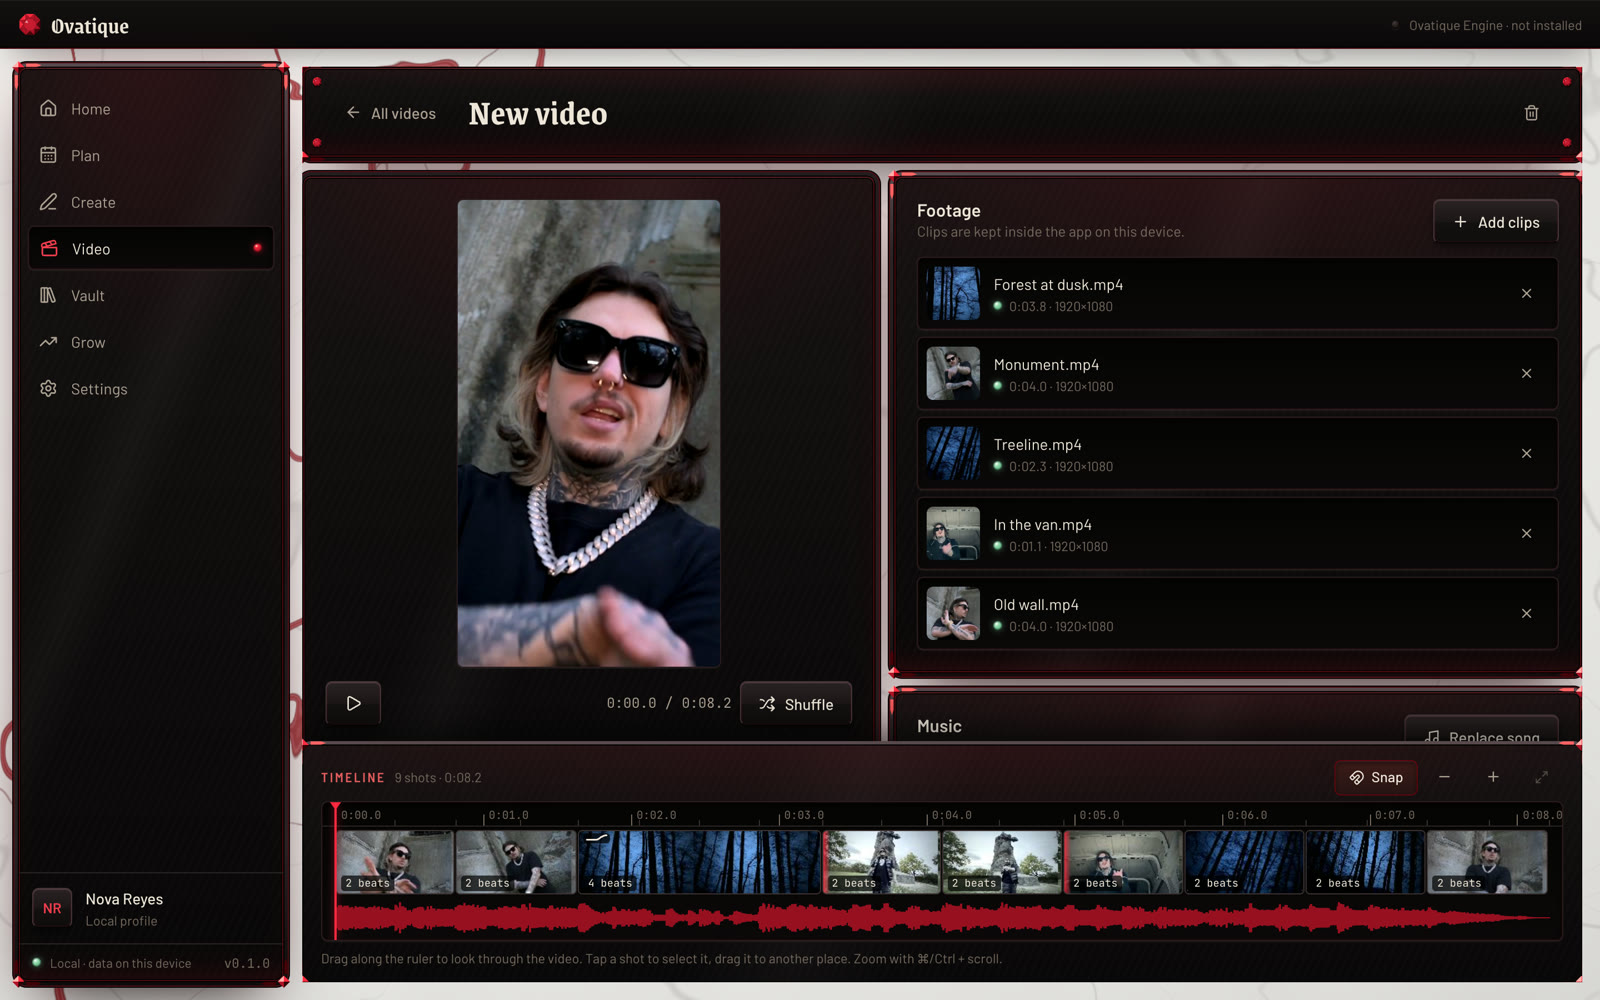
Task: Click Add clips button
Action: point(1495,222)
